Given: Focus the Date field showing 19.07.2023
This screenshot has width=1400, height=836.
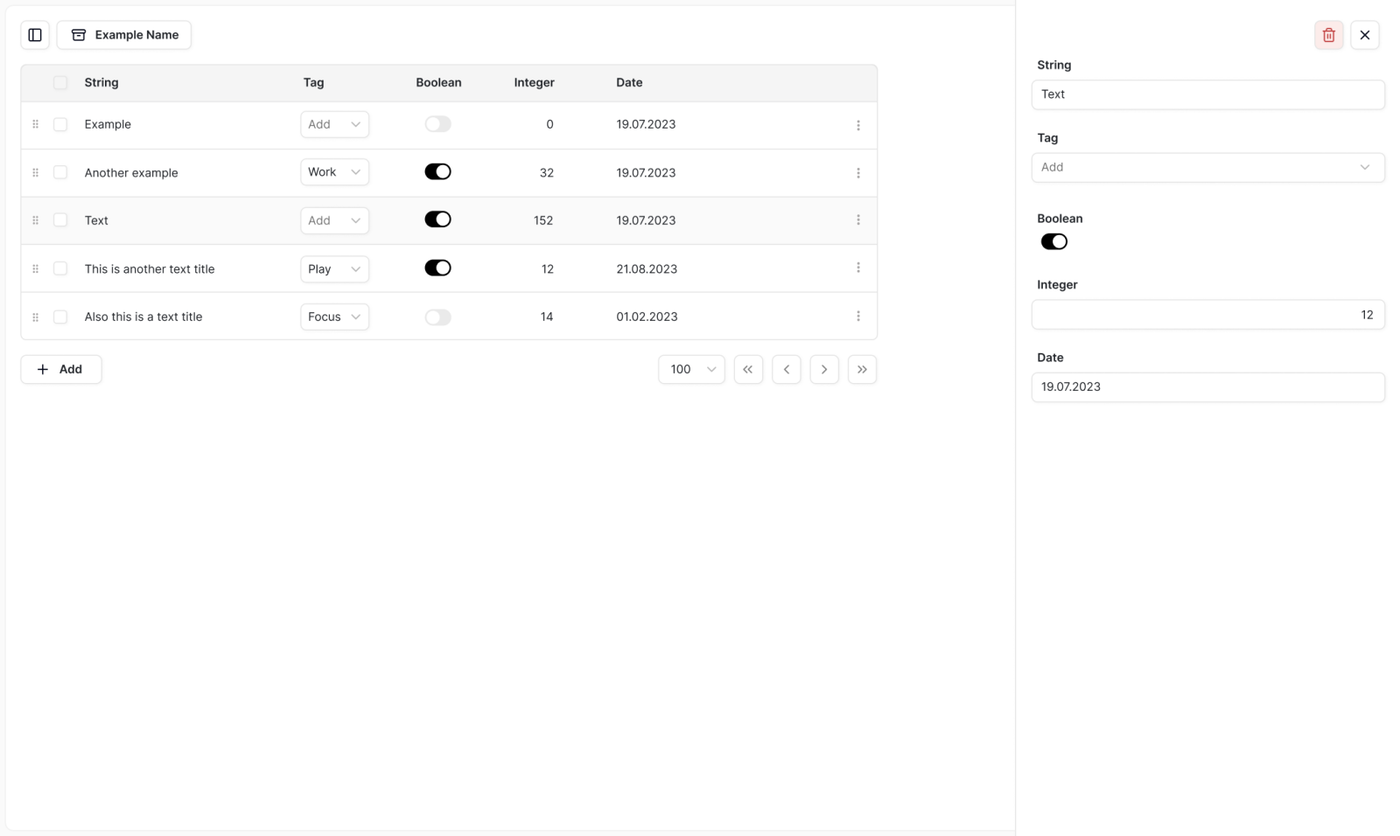Looking at the screenshot, I should pyautogui.click(x=1208, y=387).
